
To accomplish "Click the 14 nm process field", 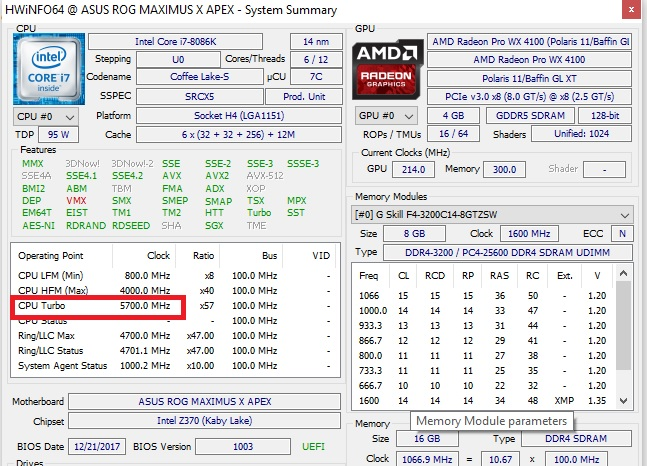I will (x=316, y=42).
